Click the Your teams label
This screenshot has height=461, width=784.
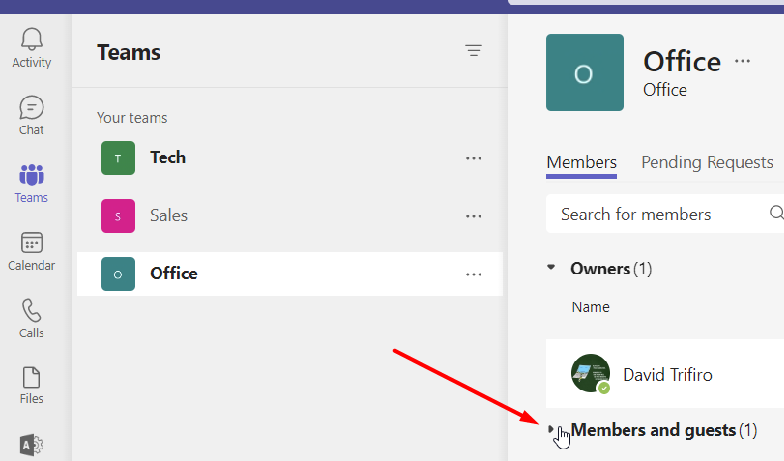[x=132, y=118]
